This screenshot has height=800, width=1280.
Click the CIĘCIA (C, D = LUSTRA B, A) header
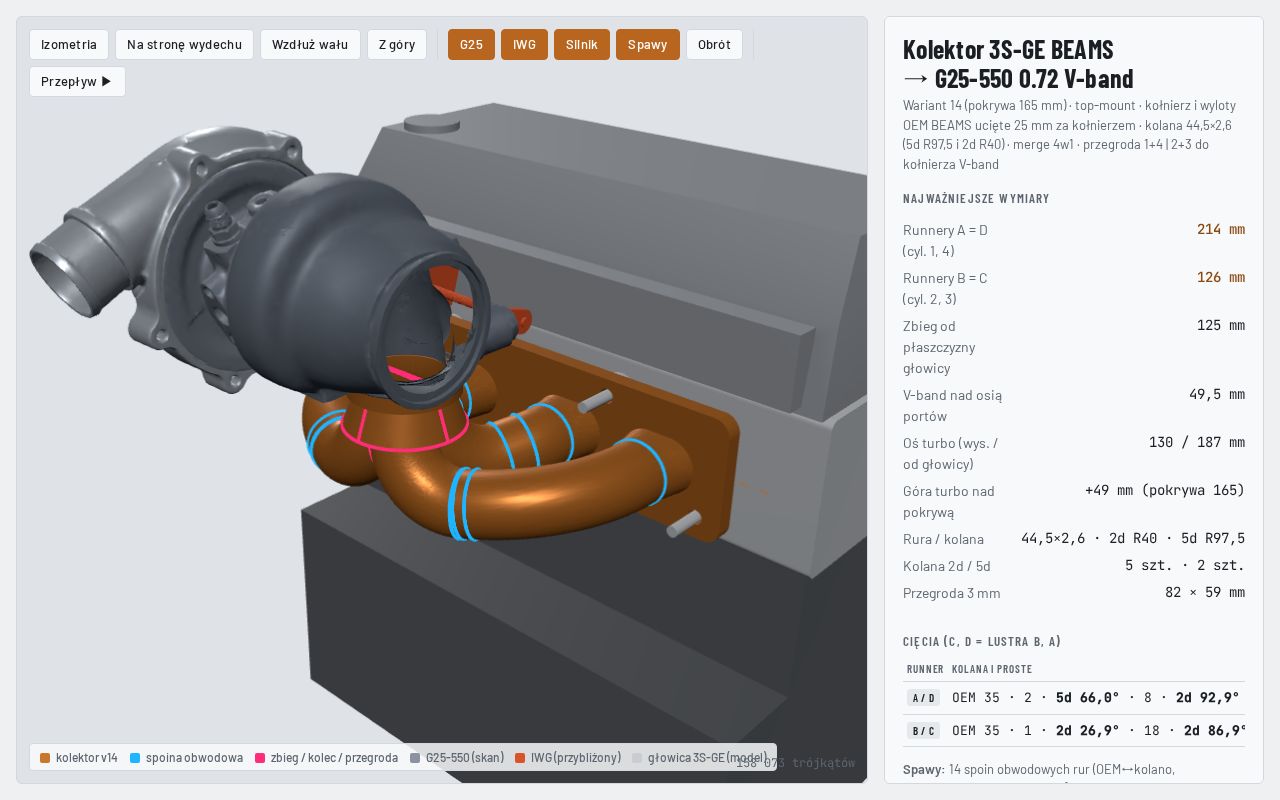982,642
